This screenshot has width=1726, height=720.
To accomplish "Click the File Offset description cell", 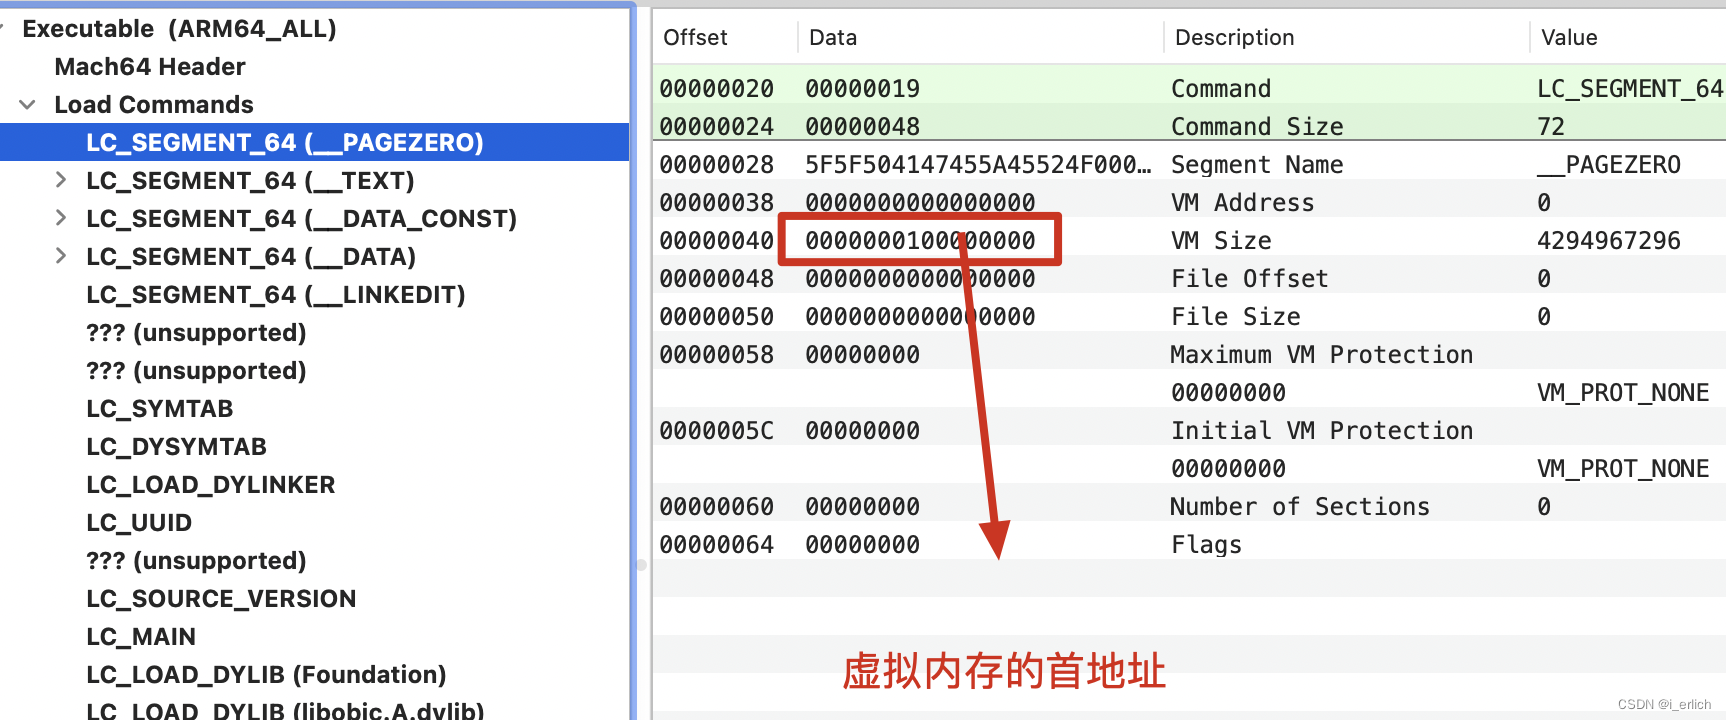I will coord(1250,279).
